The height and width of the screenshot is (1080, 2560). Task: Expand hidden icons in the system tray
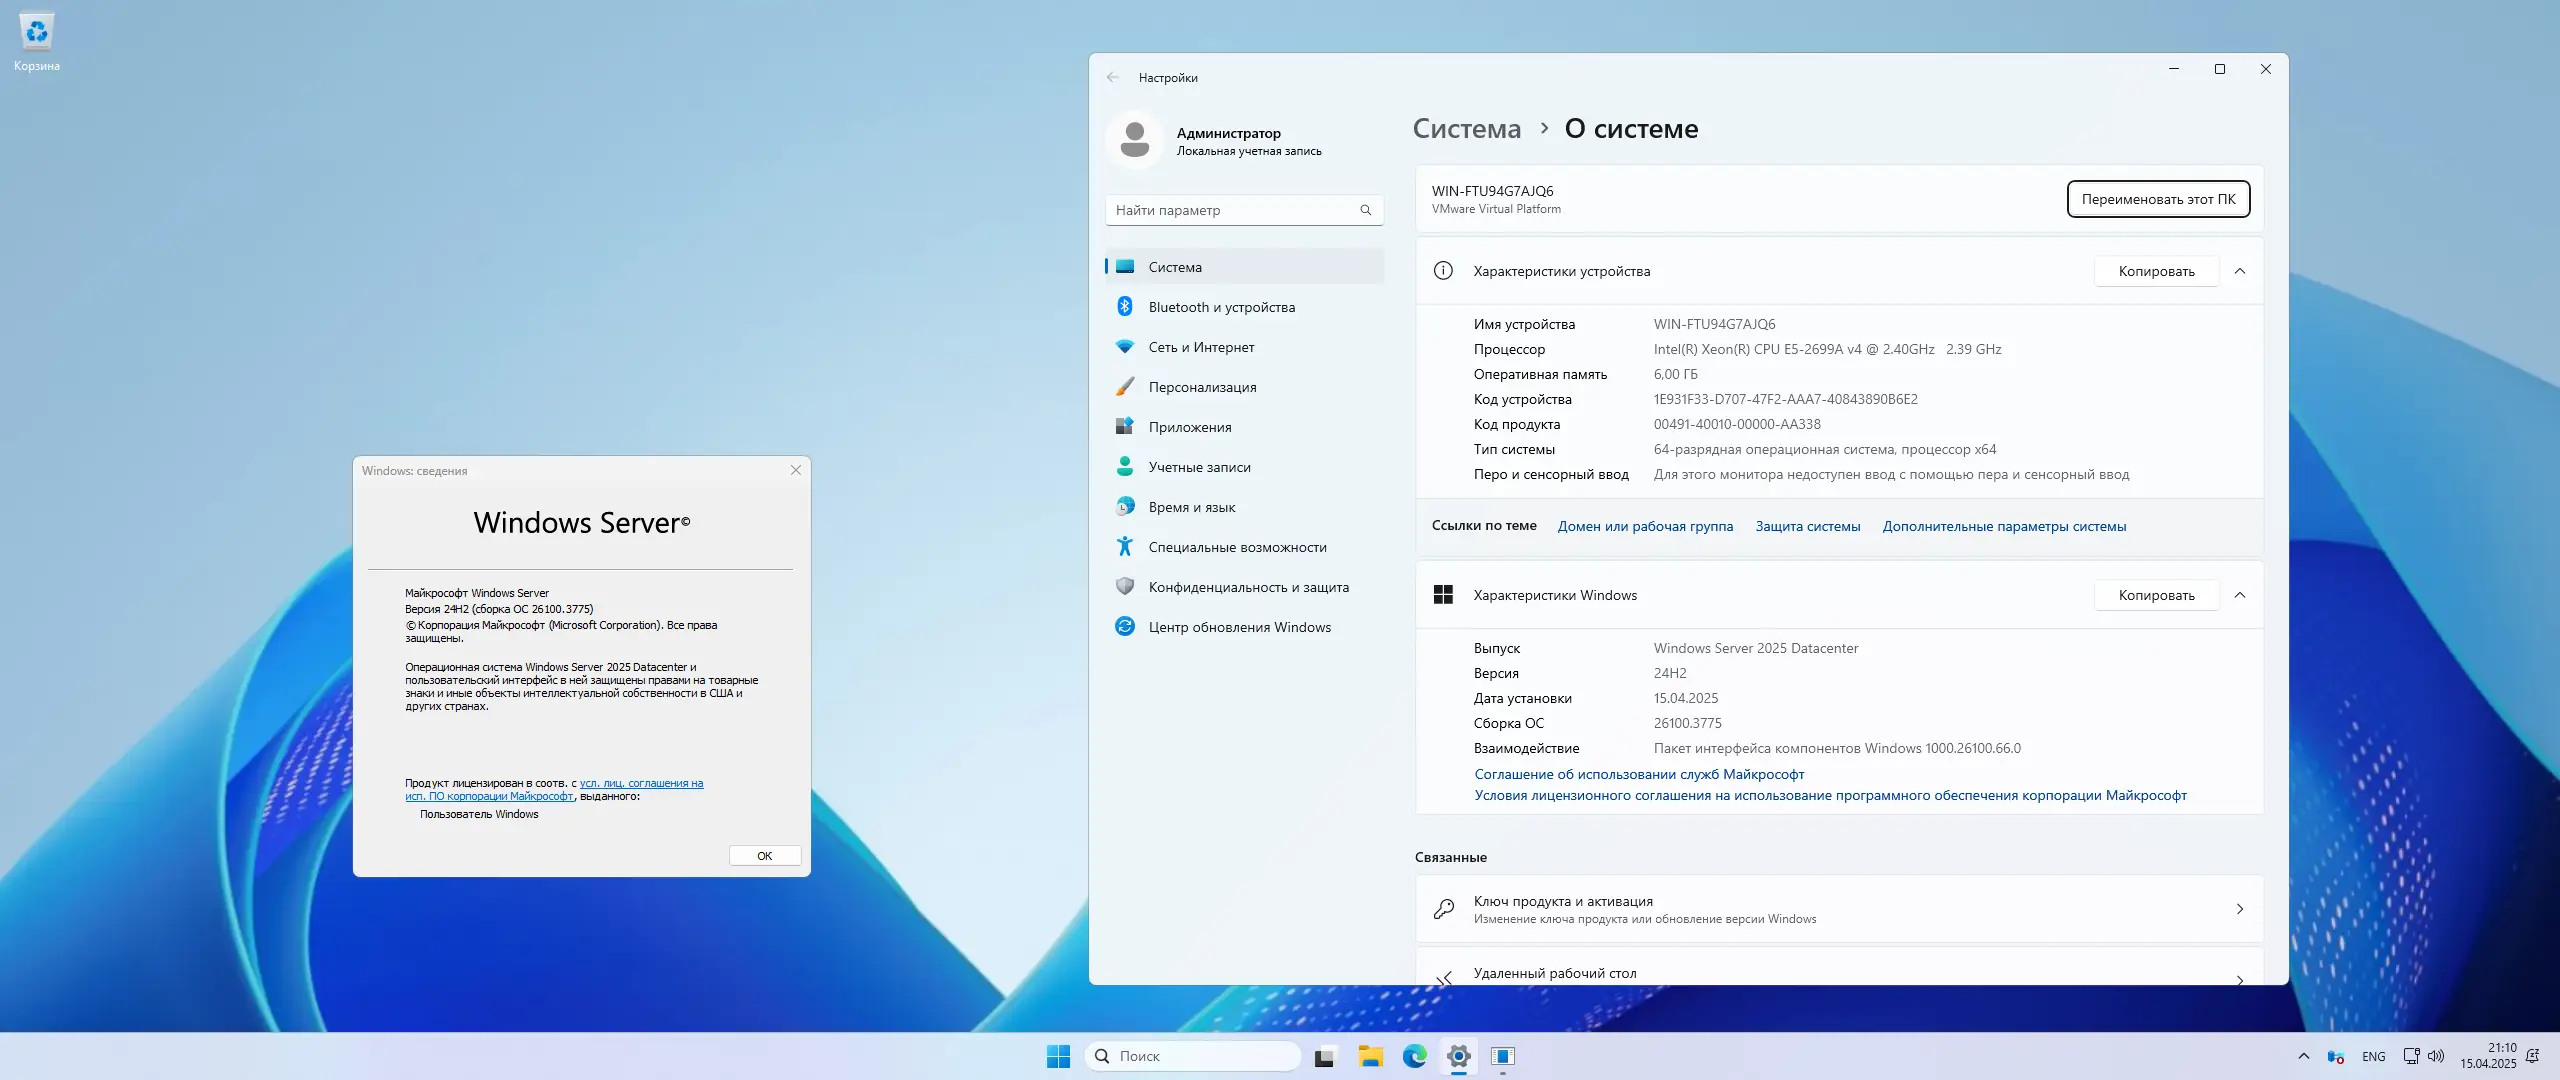coord(2304,1055)
